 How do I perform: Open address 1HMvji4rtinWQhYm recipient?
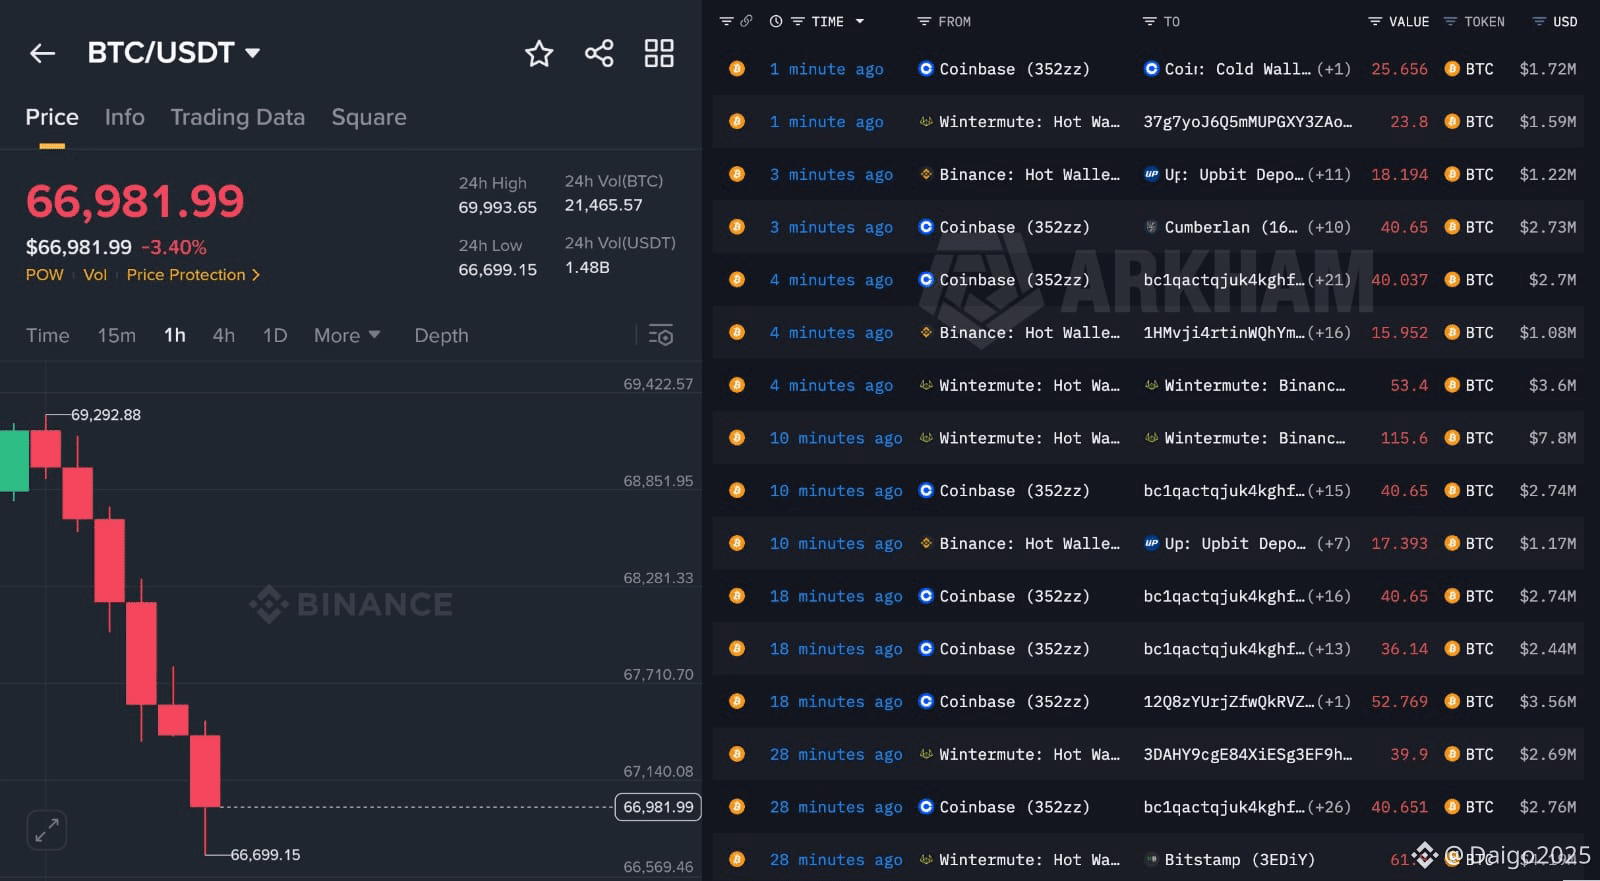(1223, 333)
